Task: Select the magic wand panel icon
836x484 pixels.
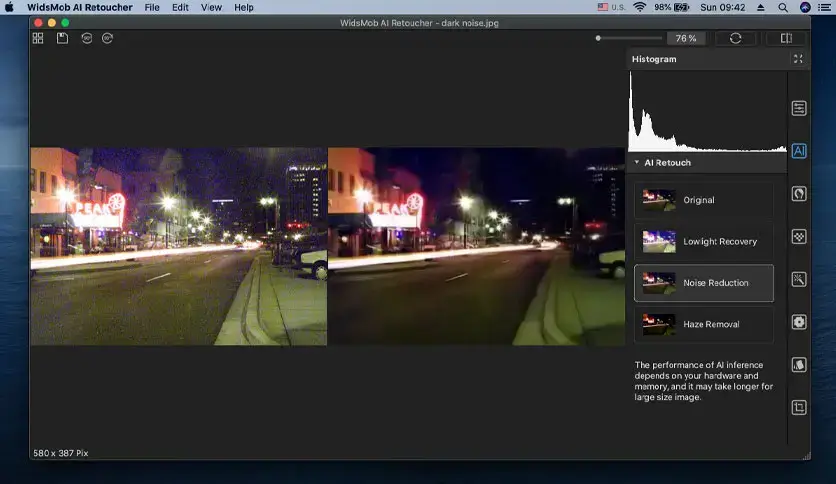Action: coord(799,279)
